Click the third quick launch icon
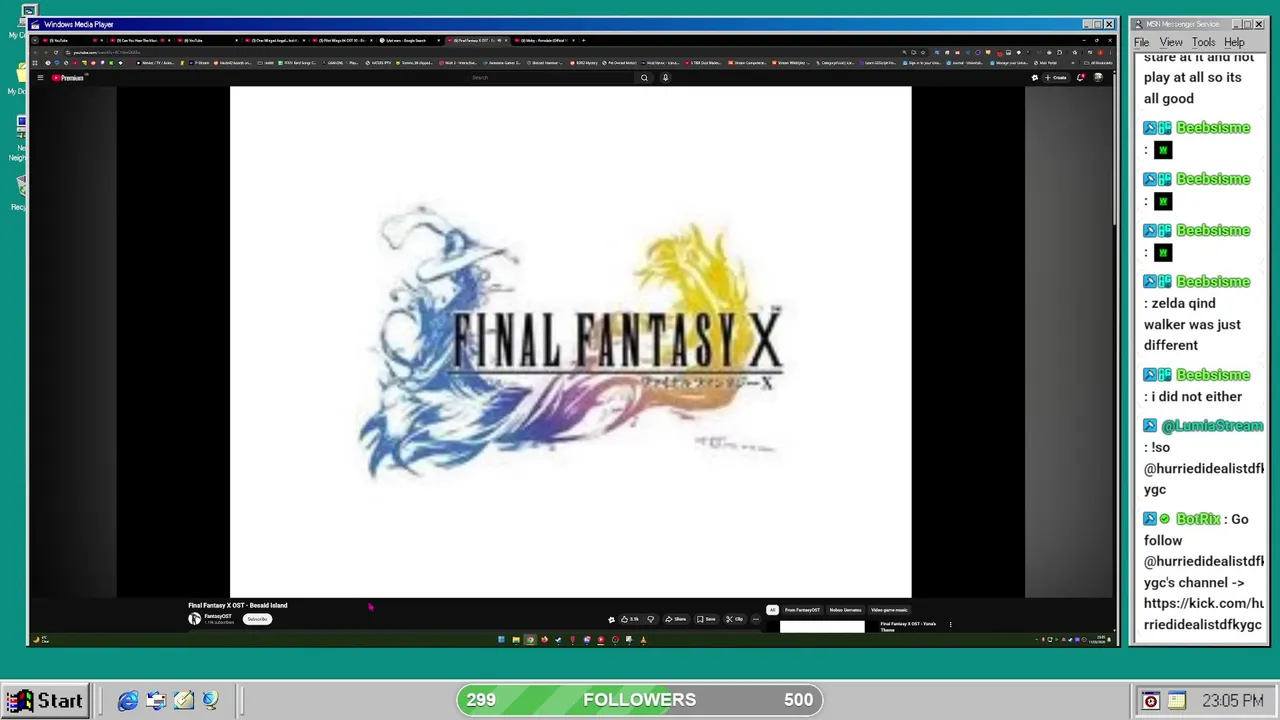The width and height of the screenshot is (1280, 720). [x=184, y=701]
